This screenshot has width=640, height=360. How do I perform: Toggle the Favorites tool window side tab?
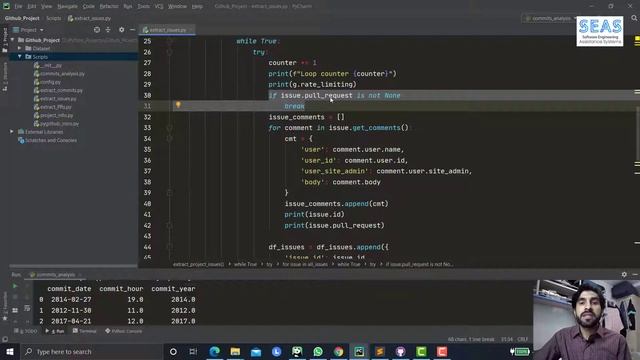pos(5,306)
